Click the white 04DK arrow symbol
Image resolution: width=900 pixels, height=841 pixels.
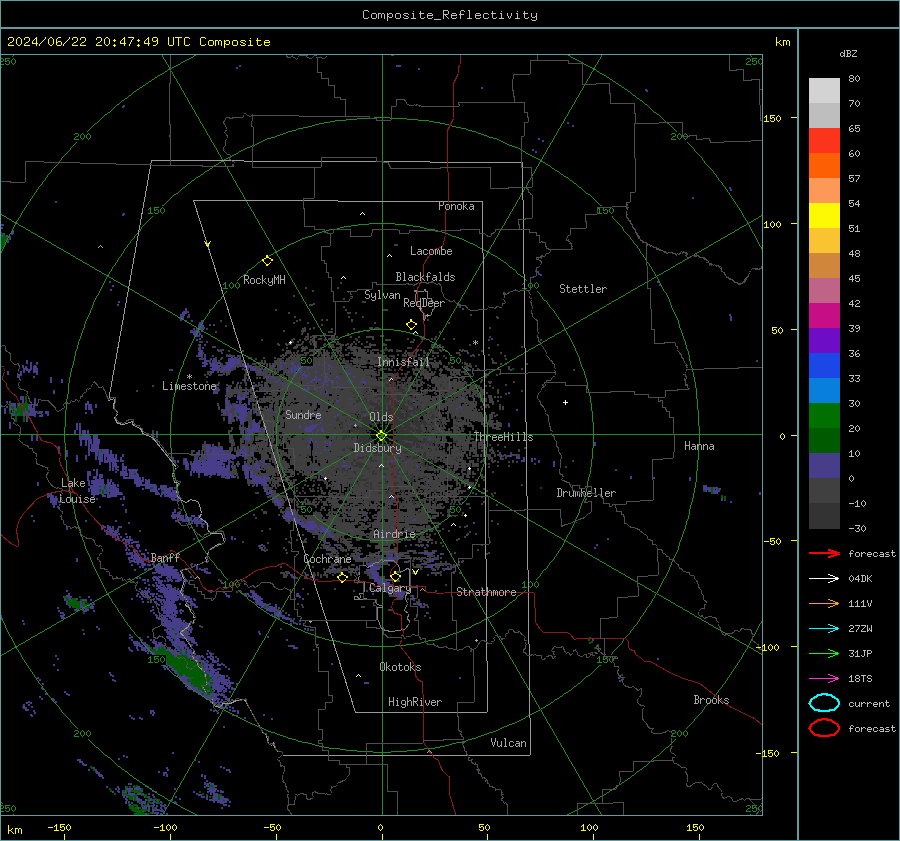click(x=824, y=578)
